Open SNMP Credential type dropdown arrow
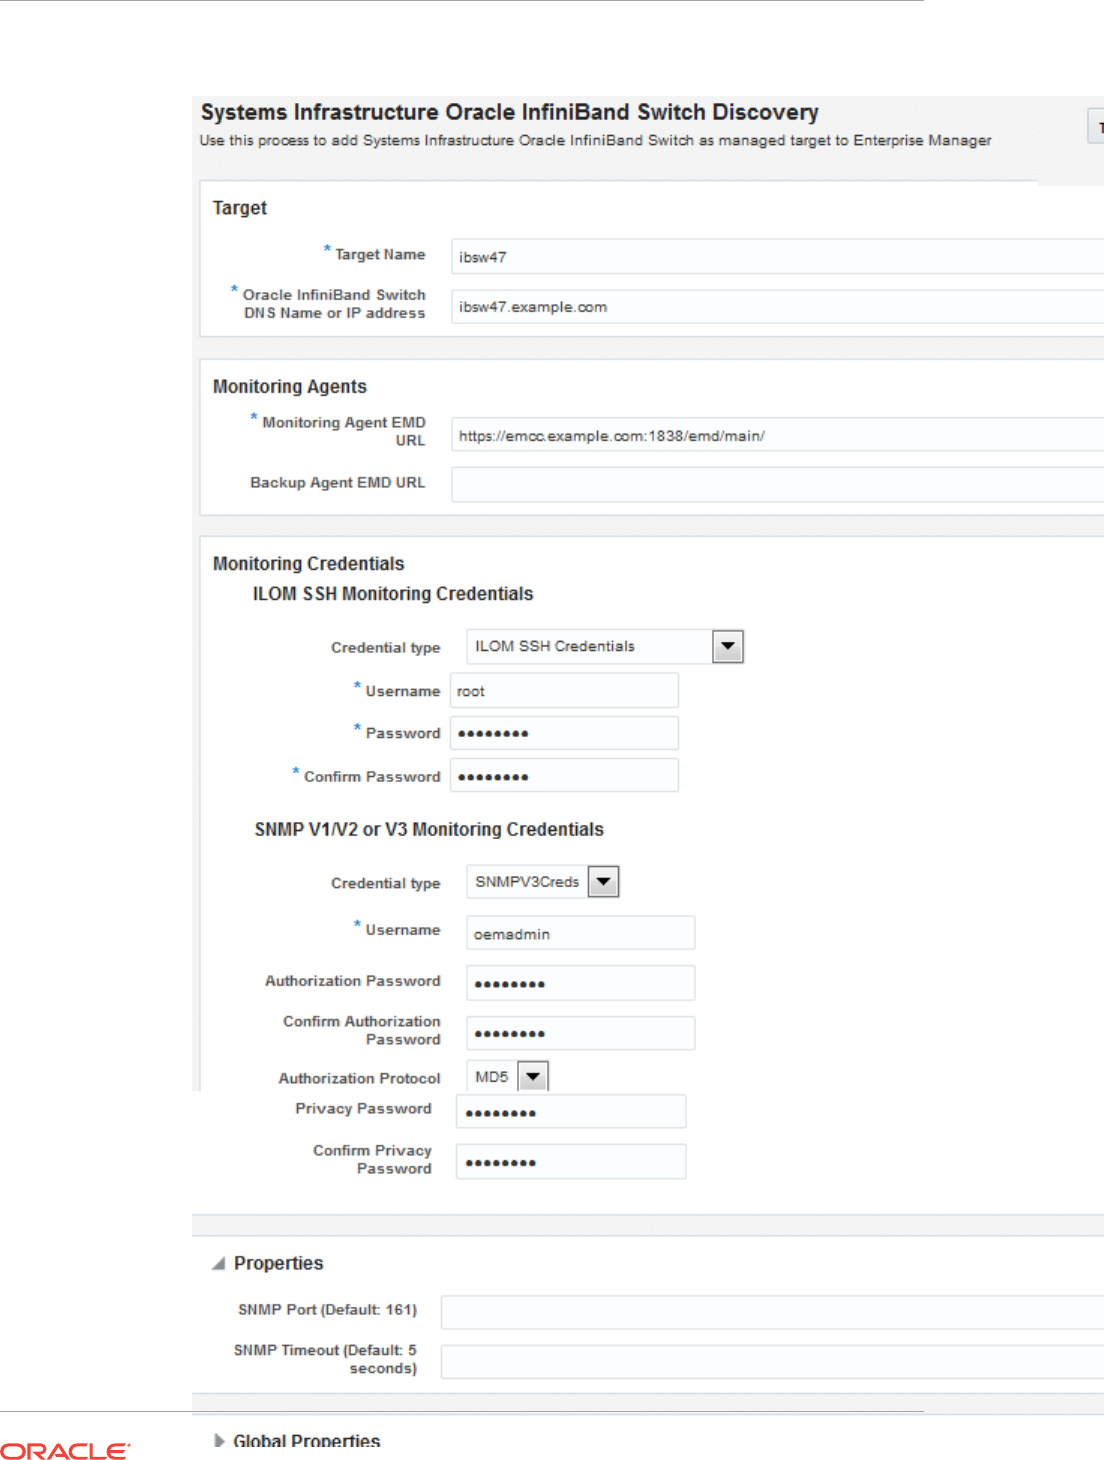The height and width of the screenshot is (1460, 1104). 603,882
